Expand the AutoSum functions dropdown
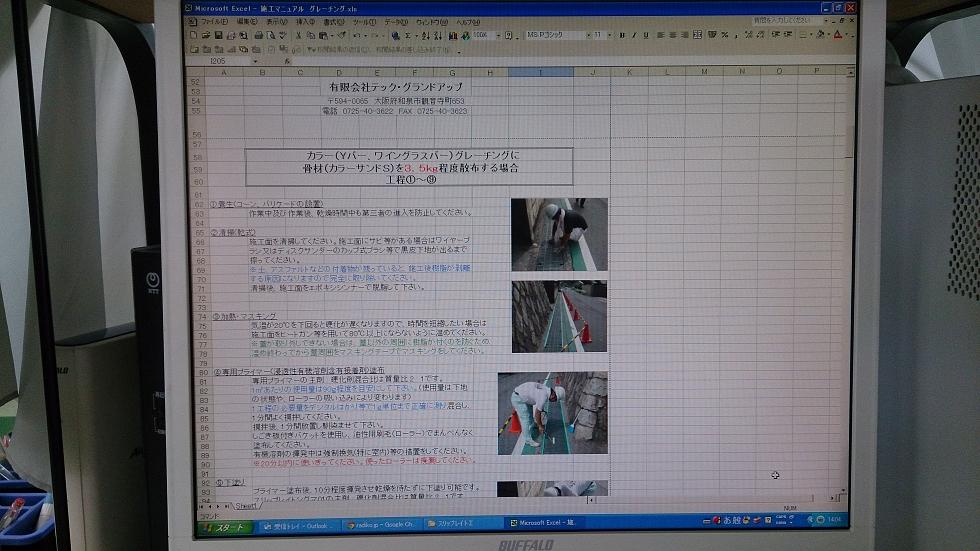This screenshot has height=551, width=980. coord(417,35)
